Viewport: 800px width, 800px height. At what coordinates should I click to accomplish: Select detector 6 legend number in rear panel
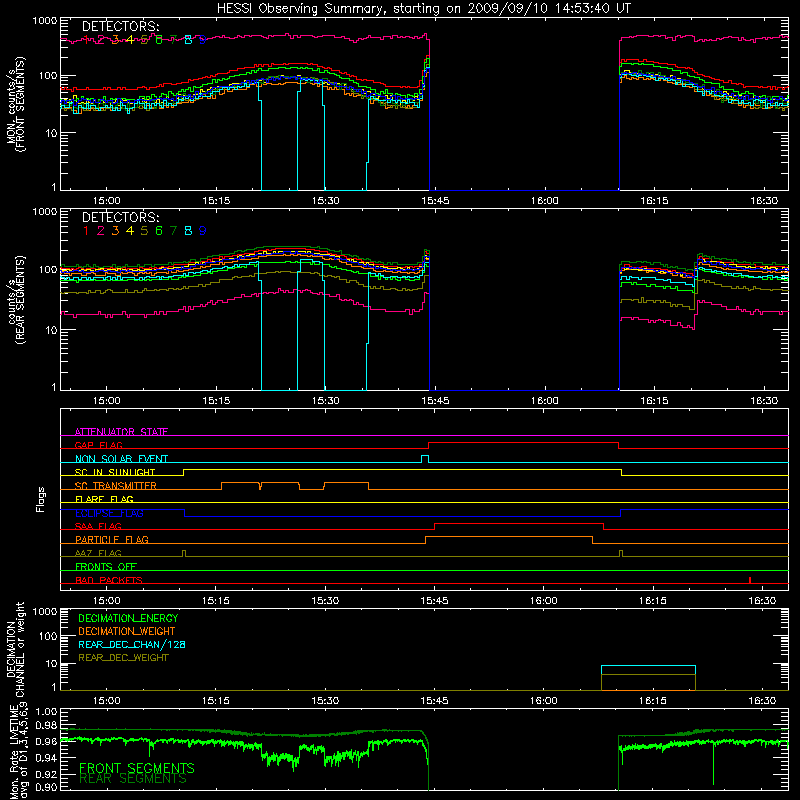click(x=159, y=231)
